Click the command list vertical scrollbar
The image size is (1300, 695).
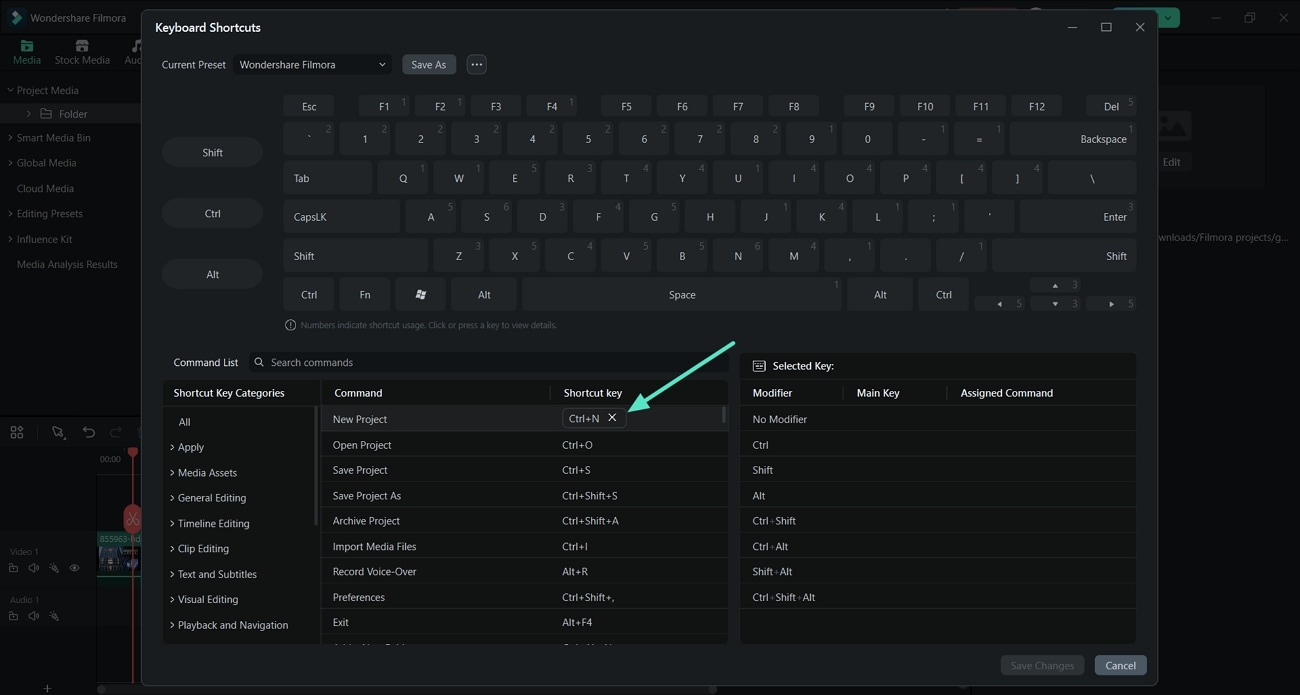pos(723,414)
